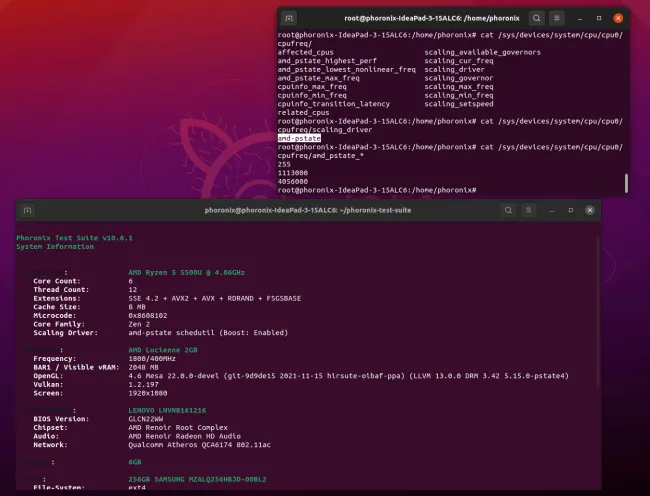Close the phoronix-test-suite terminal window
This screenshot has height=496, width=650.
pos(589,210)
